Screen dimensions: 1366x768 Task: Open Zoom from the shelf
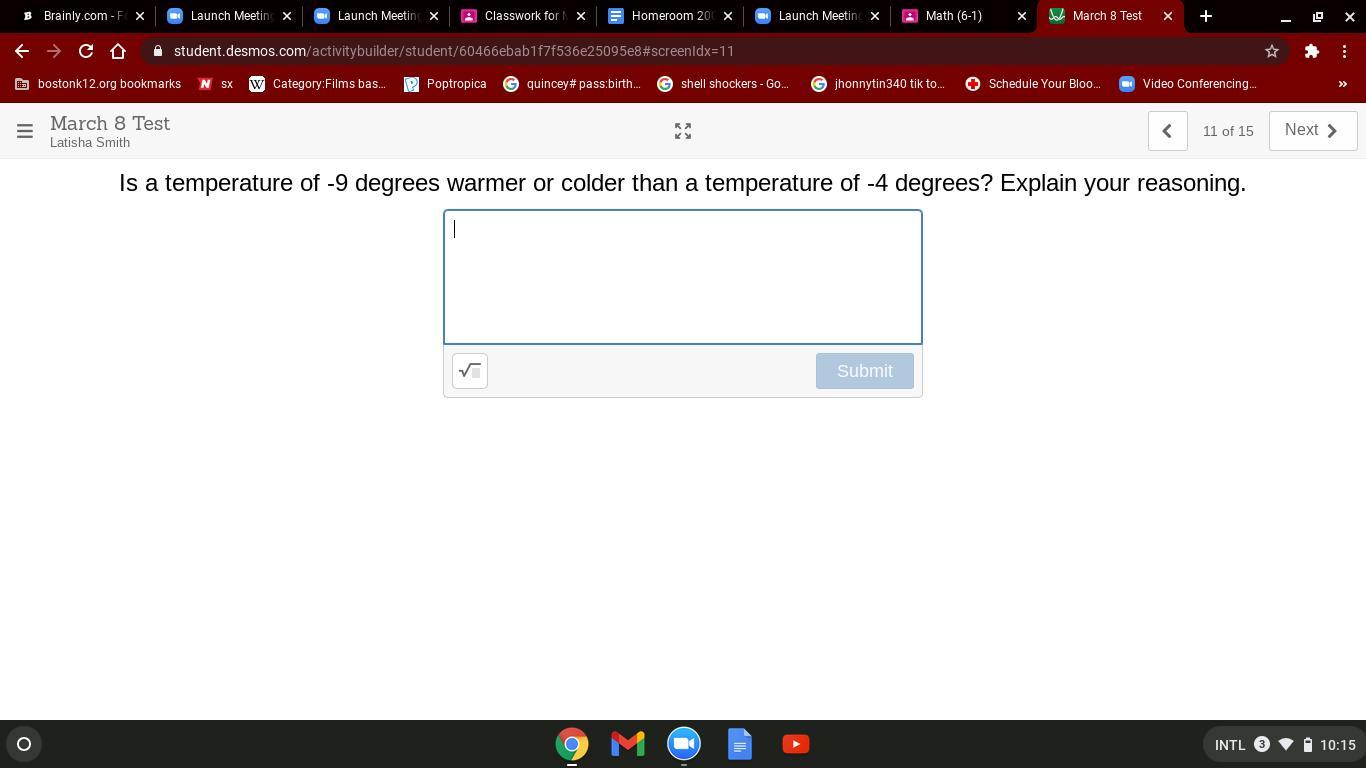(684, 744)
